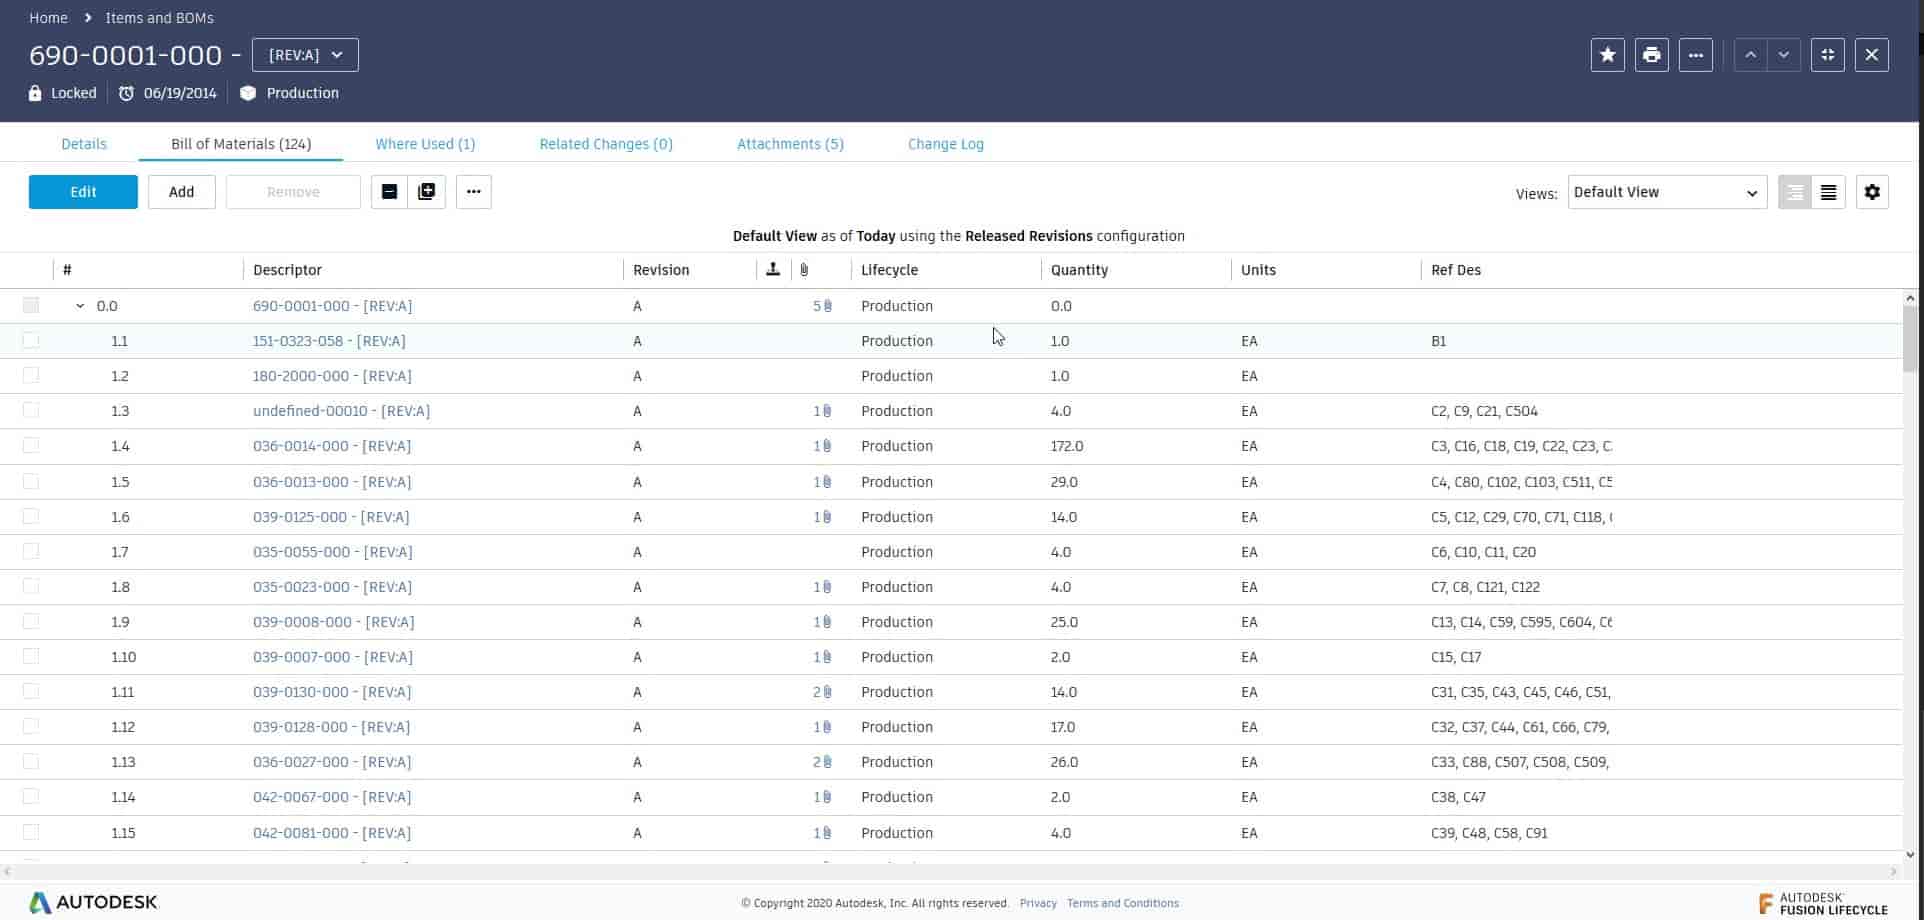Viewport: 1924px width, 920px height.
Task: Open the header more-actions ellipsis menu
Action: [1695, 55]
